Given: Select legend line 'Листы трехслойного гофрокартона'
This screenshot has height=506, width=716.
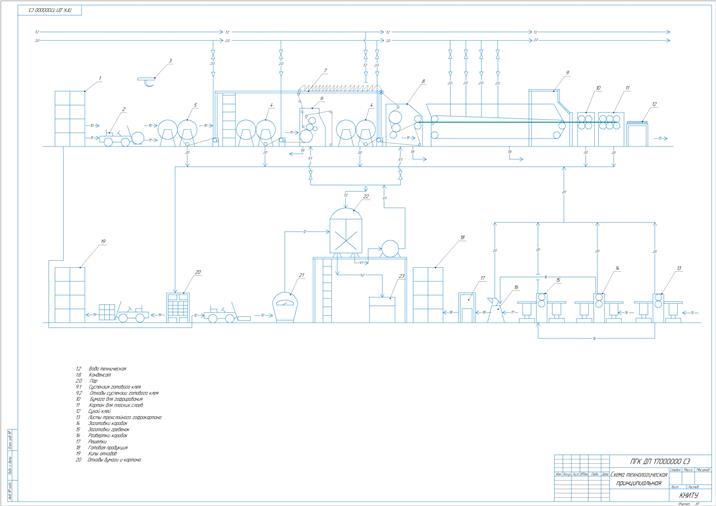Looking at the screenshot, I should coord(125,417).
